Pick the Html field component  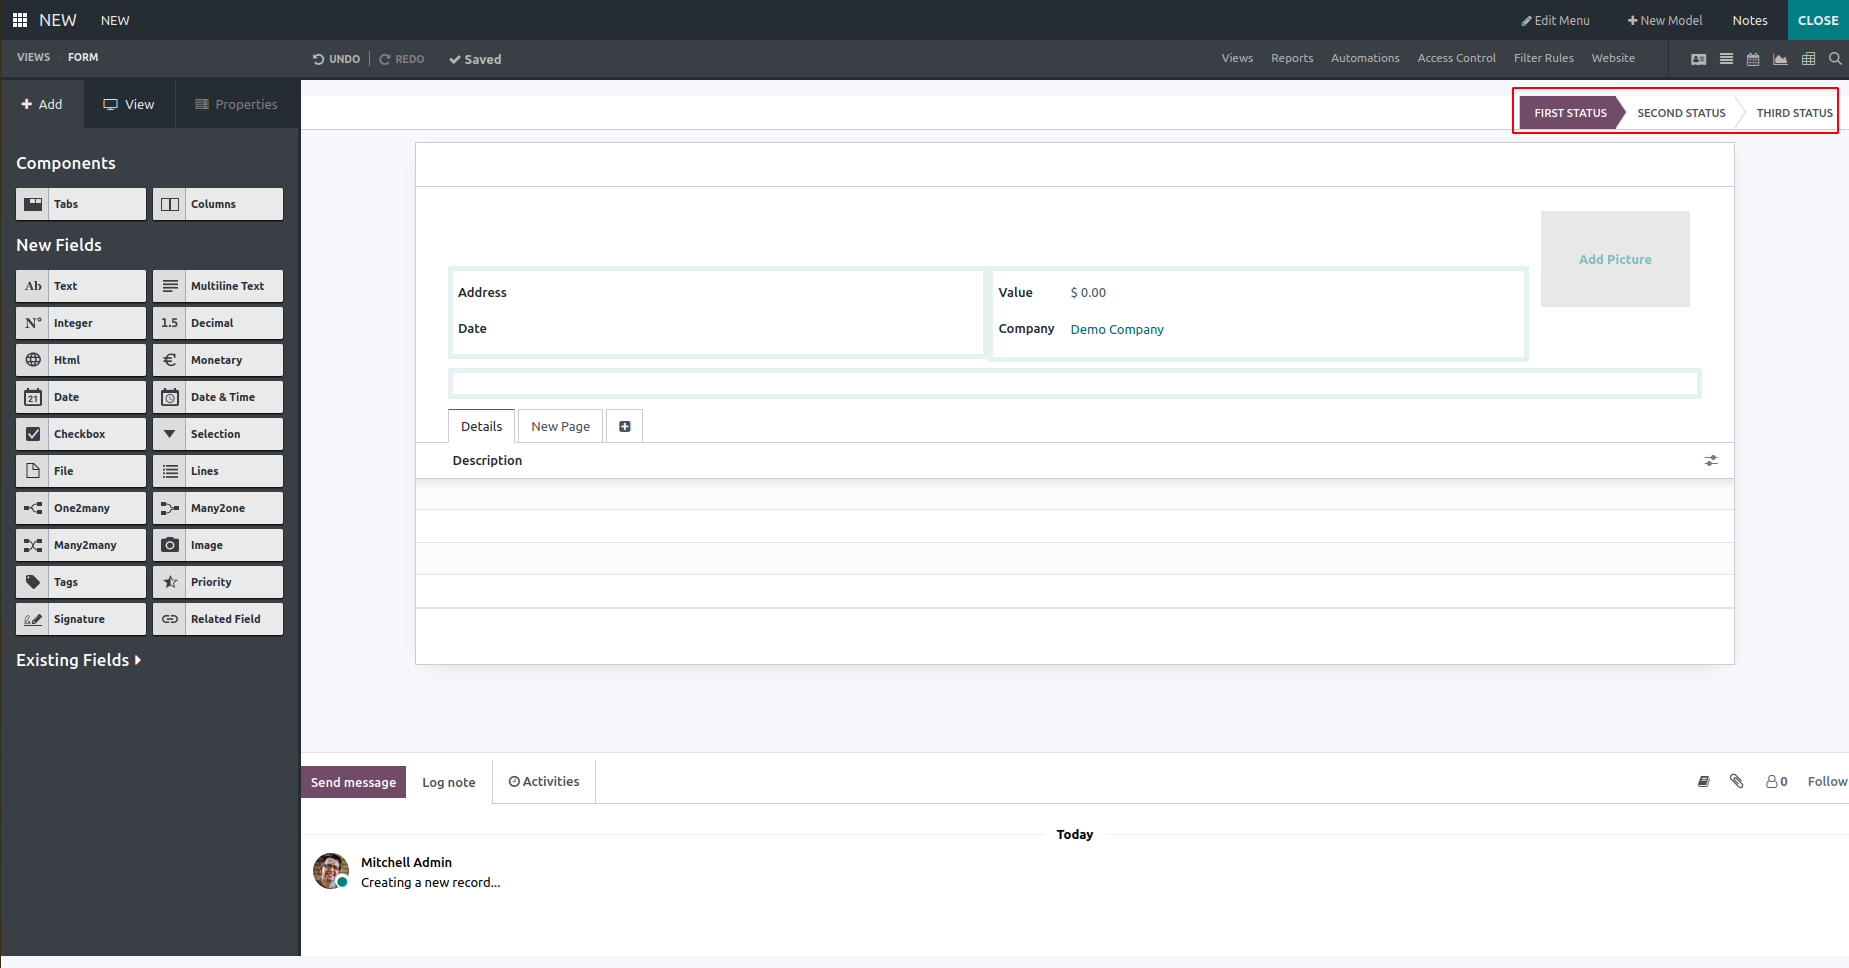(81, 360)
